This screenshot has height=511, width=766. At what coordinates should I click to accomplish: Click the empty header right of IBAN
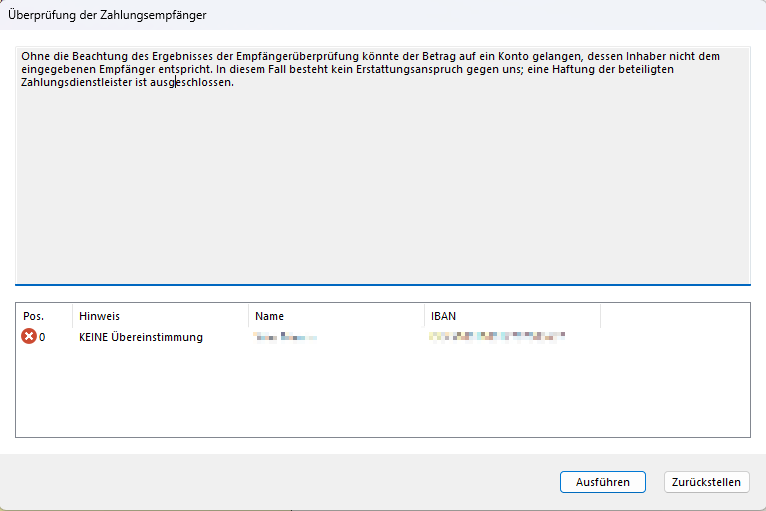tap(674, 316)
